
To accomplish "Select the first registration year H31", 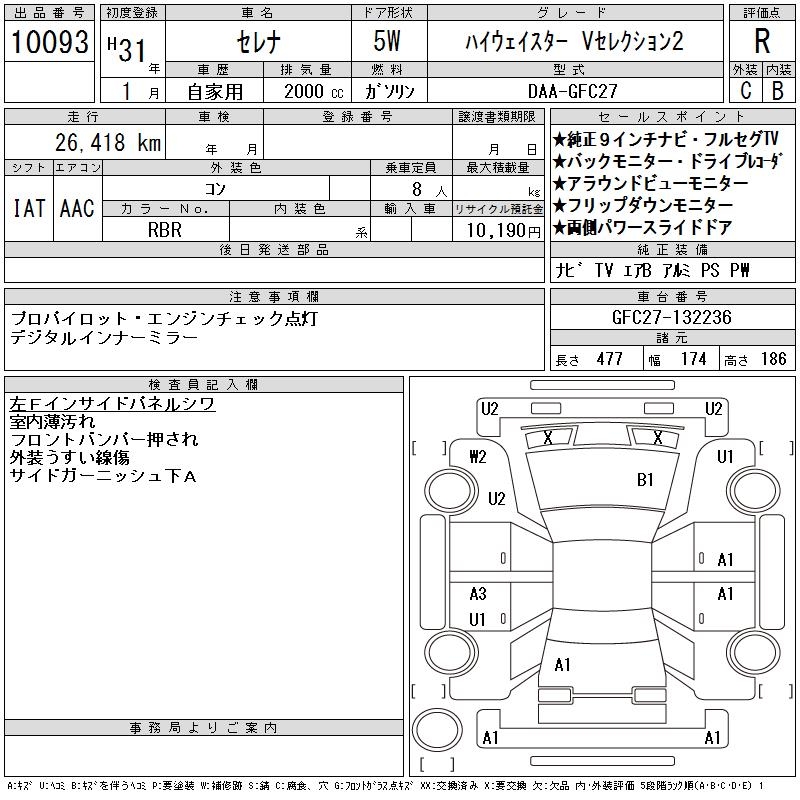I will 127,49.
